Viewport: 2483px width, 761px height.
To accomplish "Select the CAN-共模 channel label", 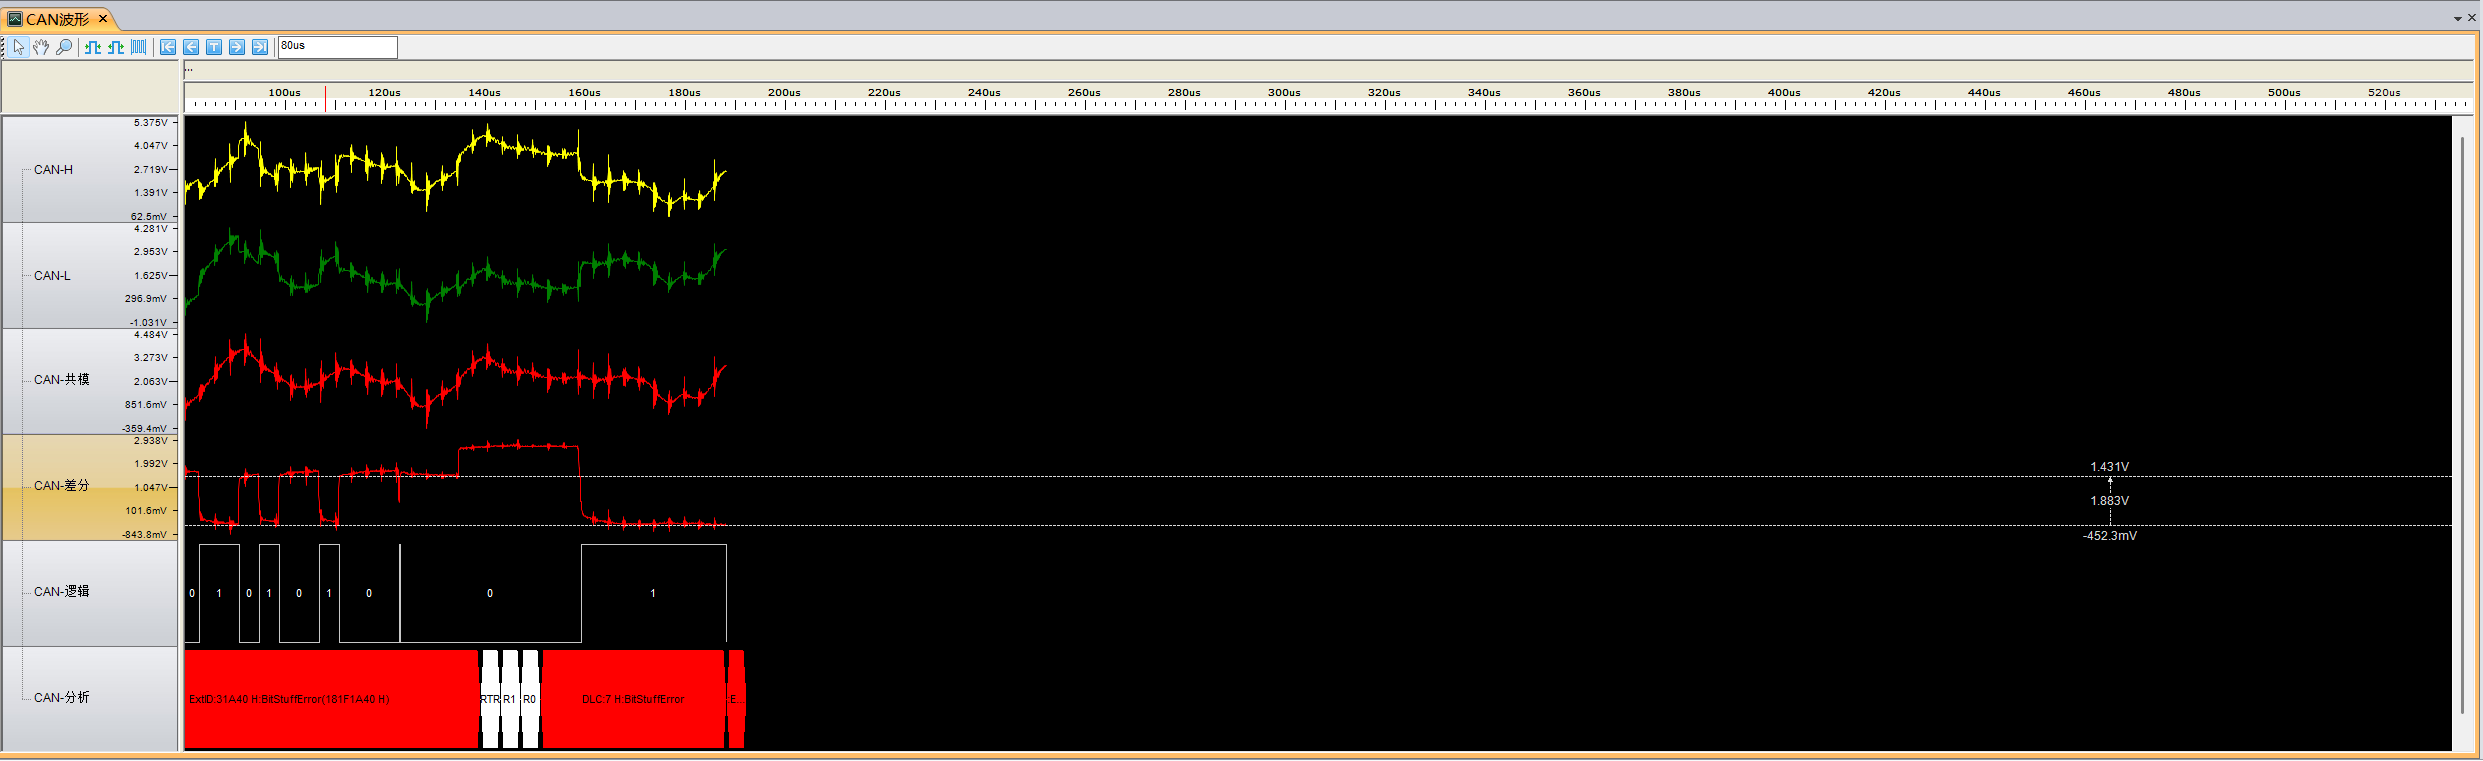I will pyautogui.click(x=61, y=380).
